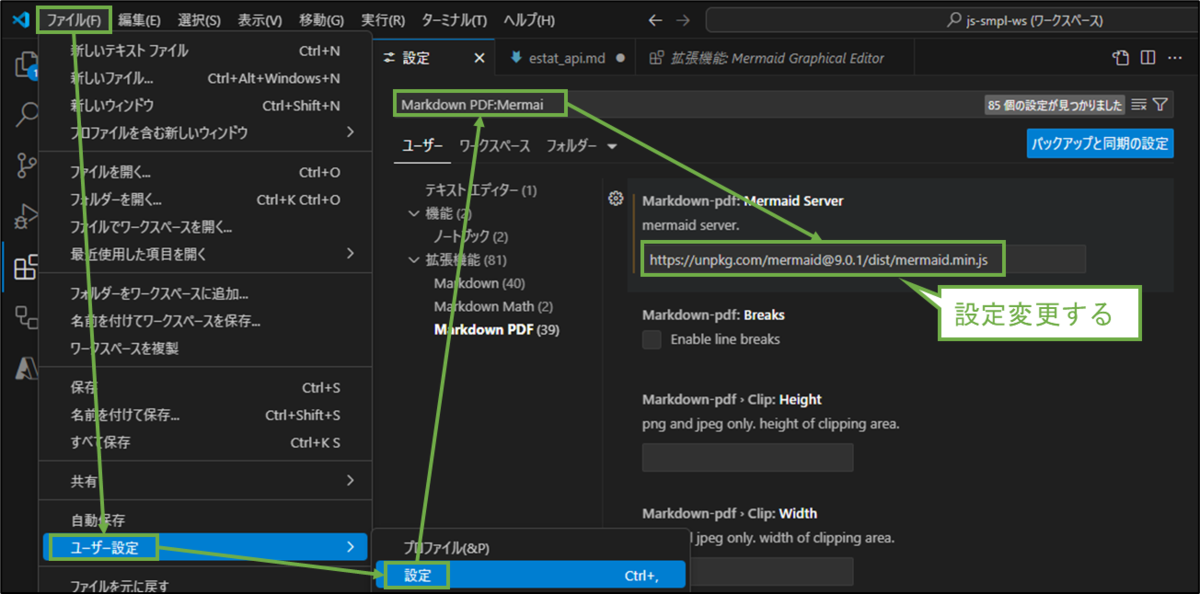Image resolution: width=1200 pixels, height=594 pixels.
Task: Choose フォルダーを開く... menu item
Action: (207, 199)
